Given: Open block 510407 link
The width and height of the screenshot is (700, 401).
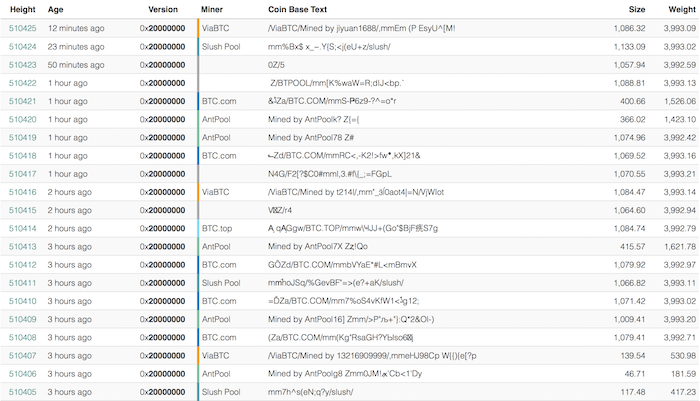Looking at the screenshot, I should 22,356.
